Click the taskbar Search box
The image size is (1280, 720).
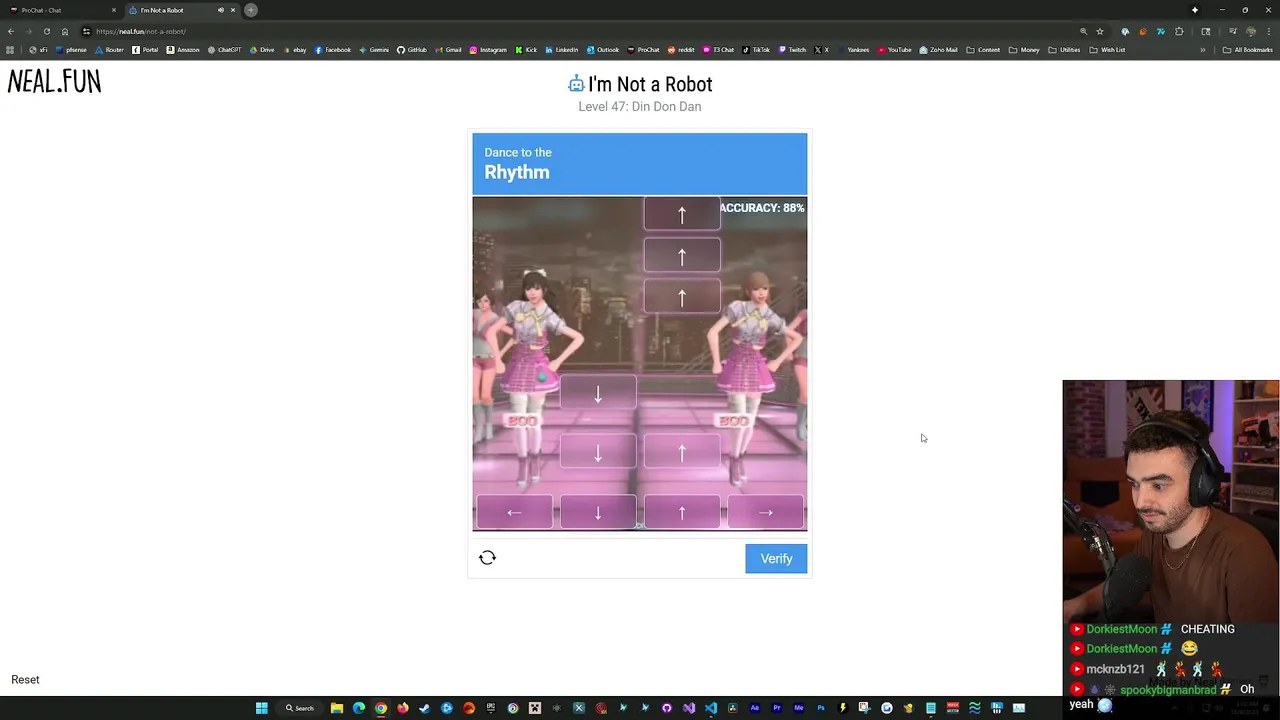300,708
